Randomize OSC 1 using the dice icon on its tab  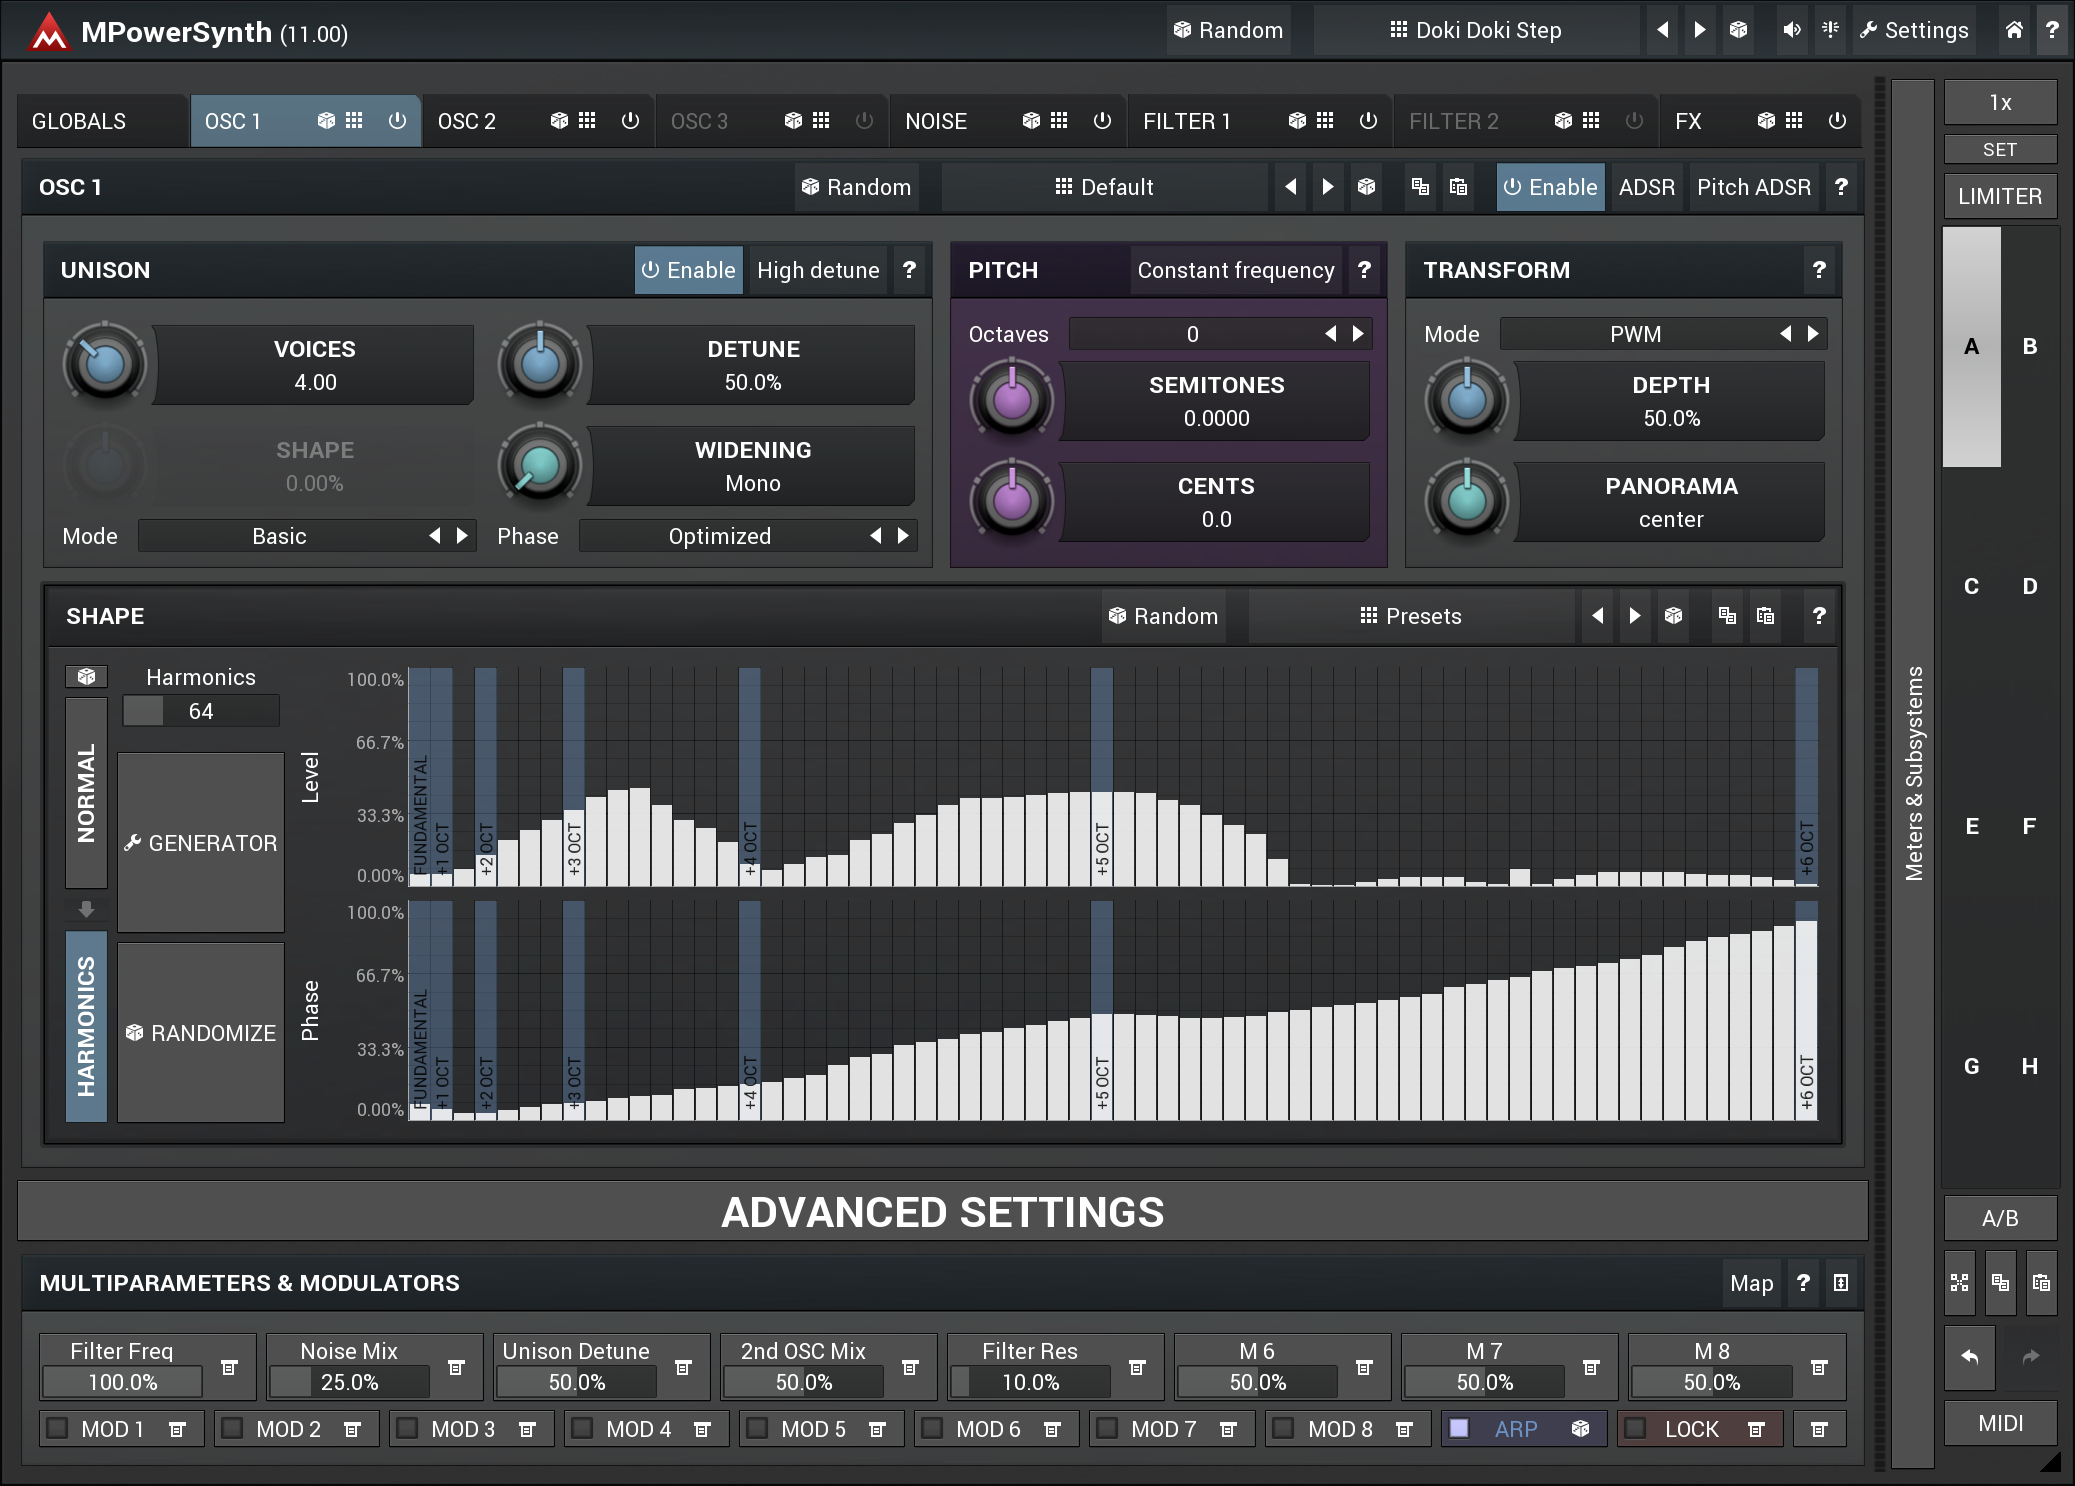pos(327,121)
